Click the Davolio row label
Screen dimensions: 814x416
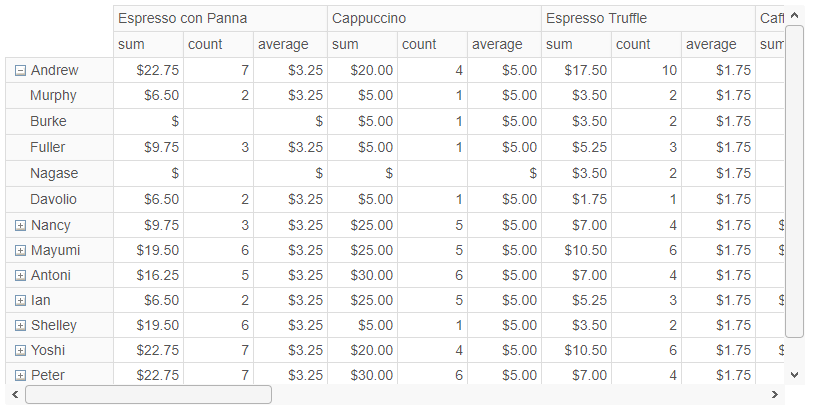(53, 199)
